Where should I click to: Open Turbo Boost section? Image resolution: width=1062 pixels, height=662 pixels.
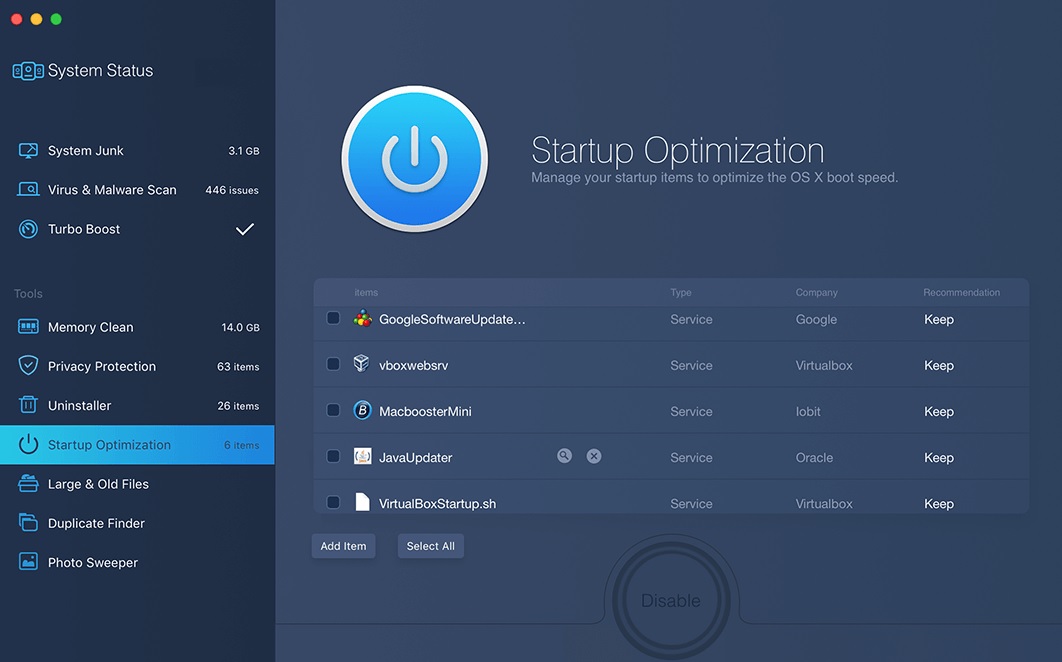[x=137, y=229]
